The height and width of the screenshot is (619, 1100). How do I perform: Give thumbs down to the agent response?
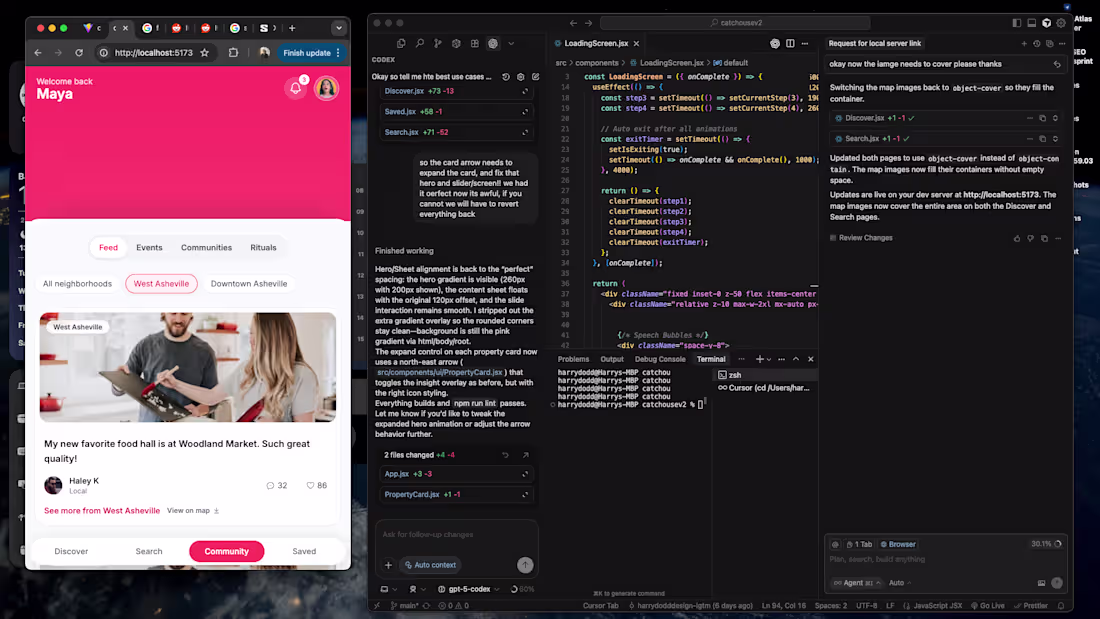(x=1030, y=238)
